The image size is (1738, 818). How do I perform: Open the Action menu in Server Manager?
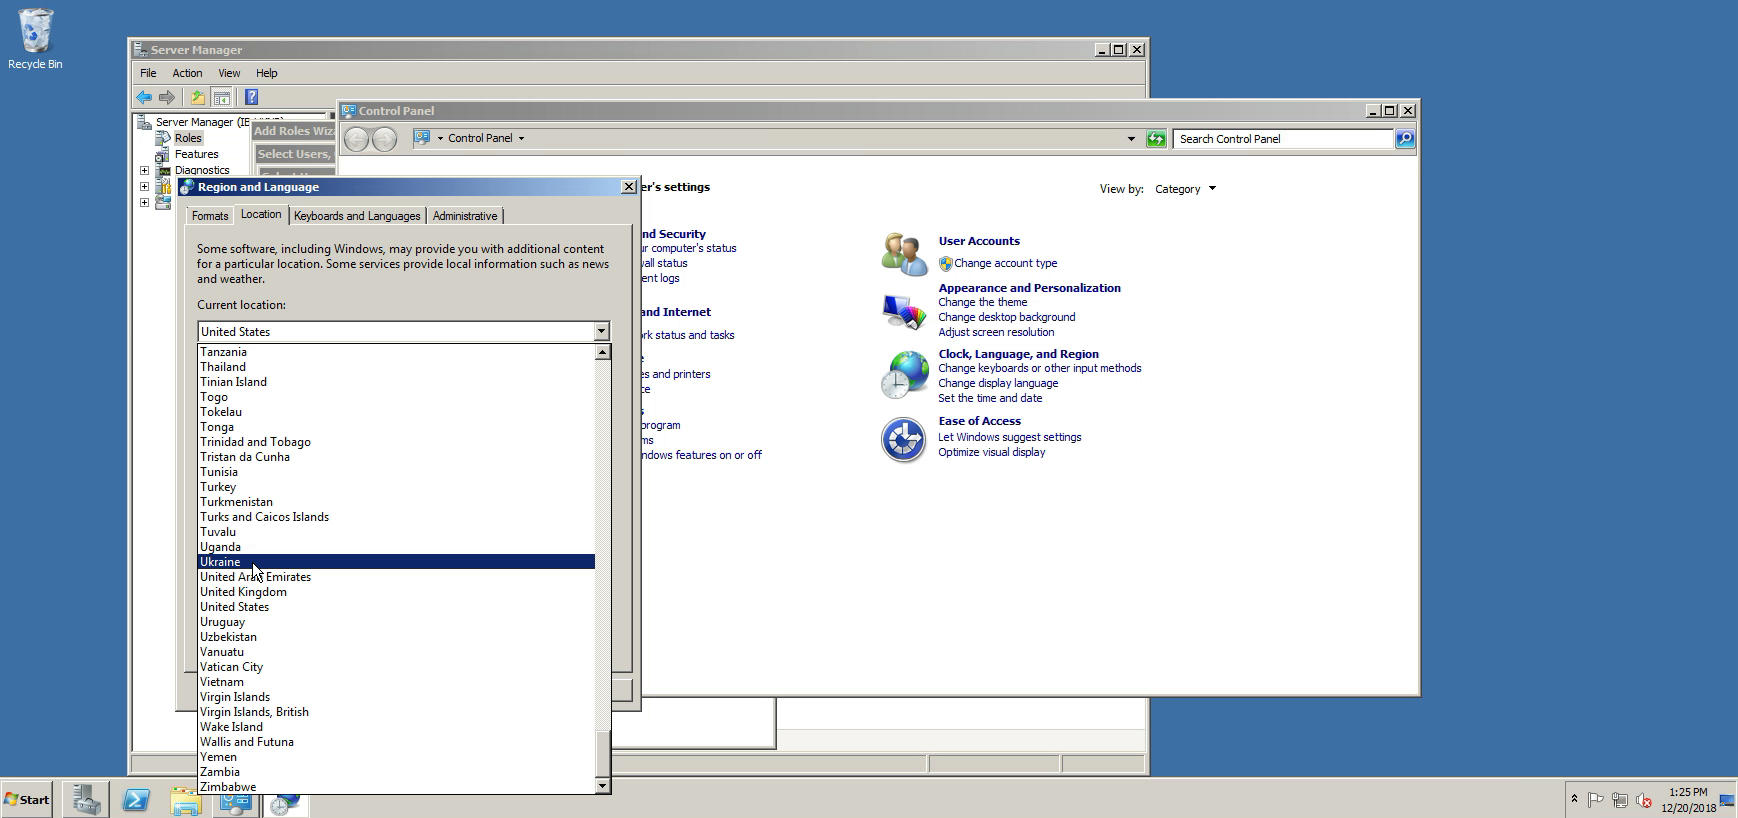tap(187, 73)
